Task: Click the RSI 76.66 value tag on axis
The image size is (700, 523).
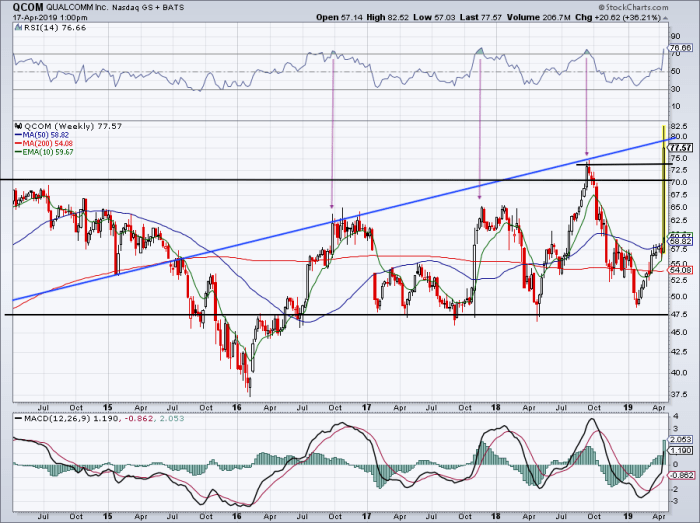Action: point(681,48)
